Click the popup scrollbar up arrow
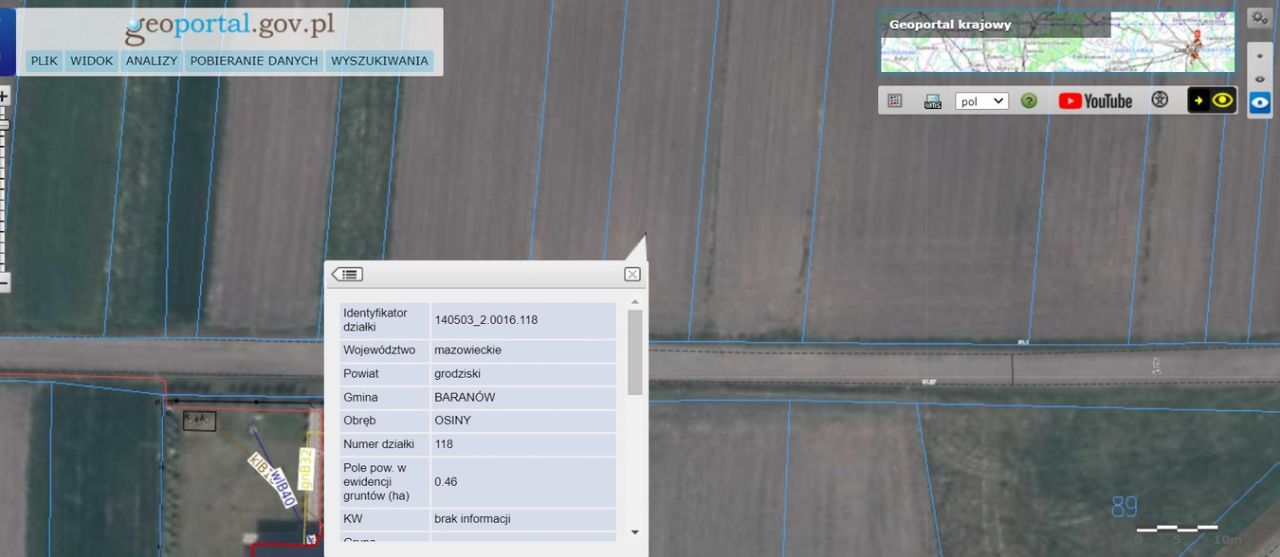The height and width of the screenshot is (557, 1280). (x=635, y=301)
